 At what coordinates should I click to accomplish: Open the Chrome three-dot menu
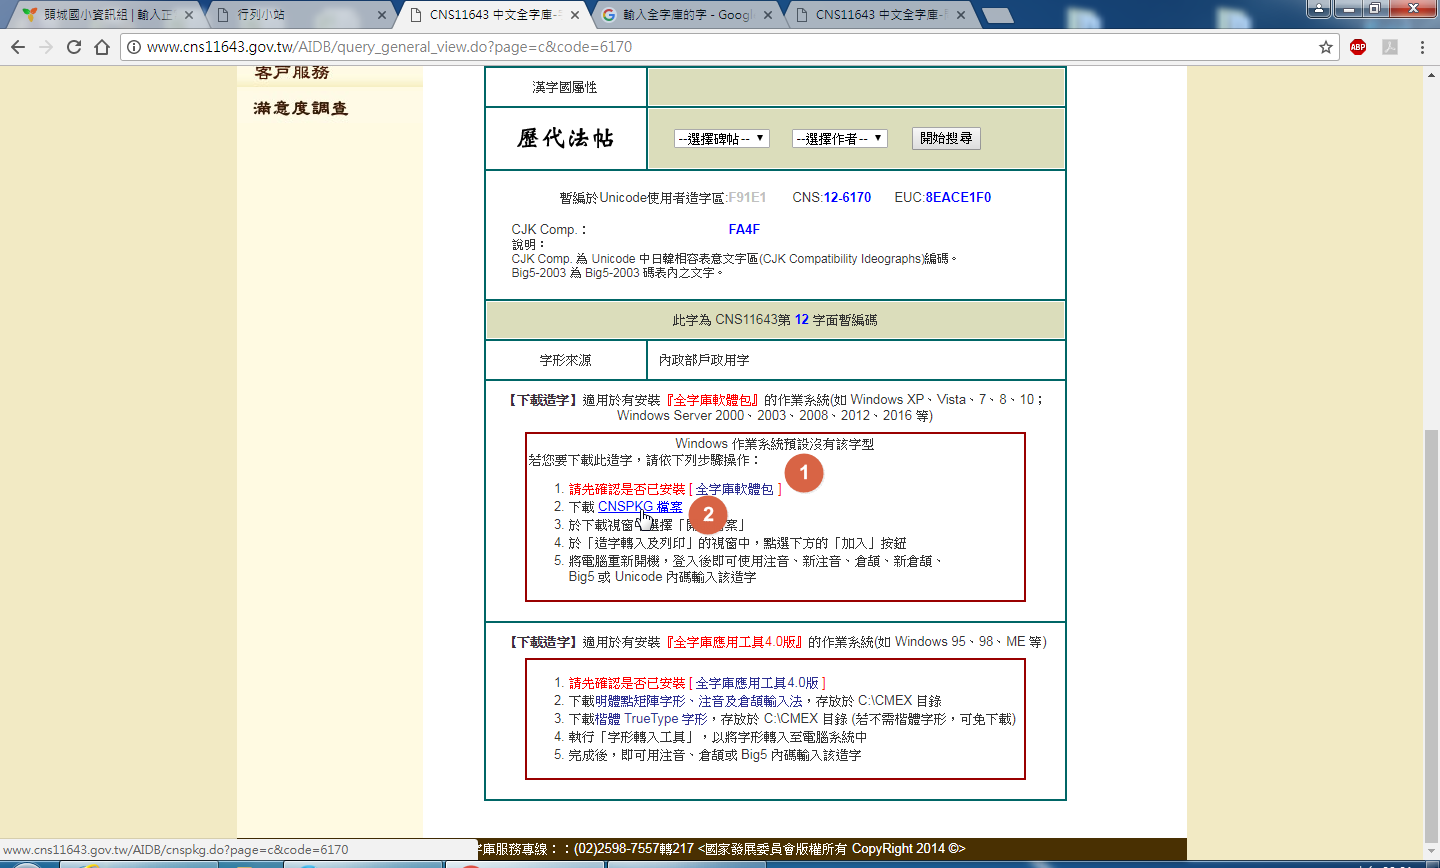coord(1422,47)
